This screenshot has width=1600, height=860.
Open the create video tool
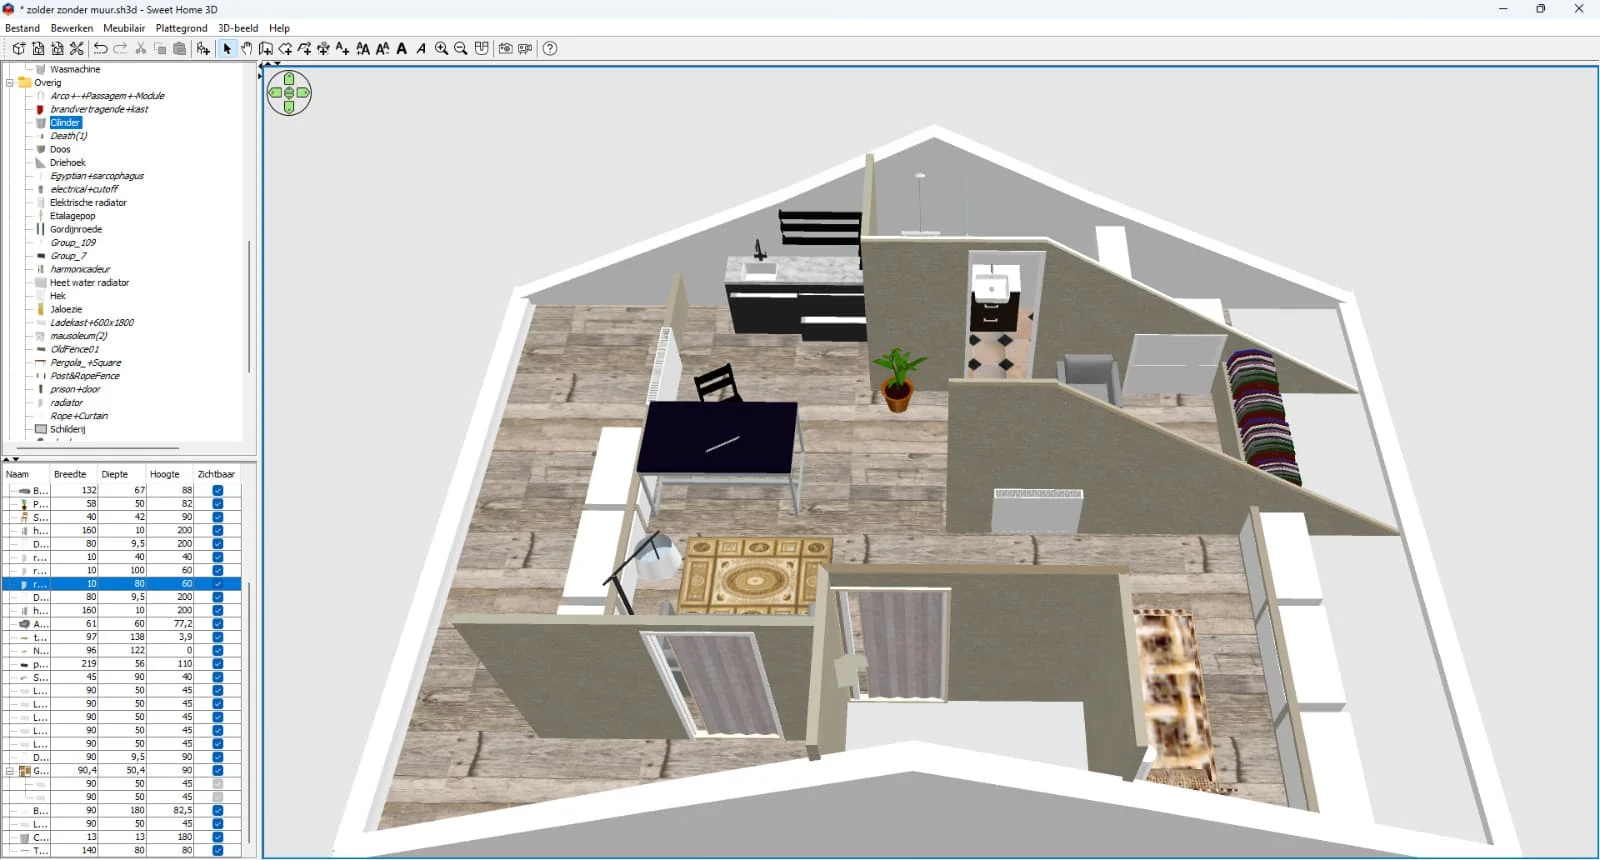(x=525, y=49)
